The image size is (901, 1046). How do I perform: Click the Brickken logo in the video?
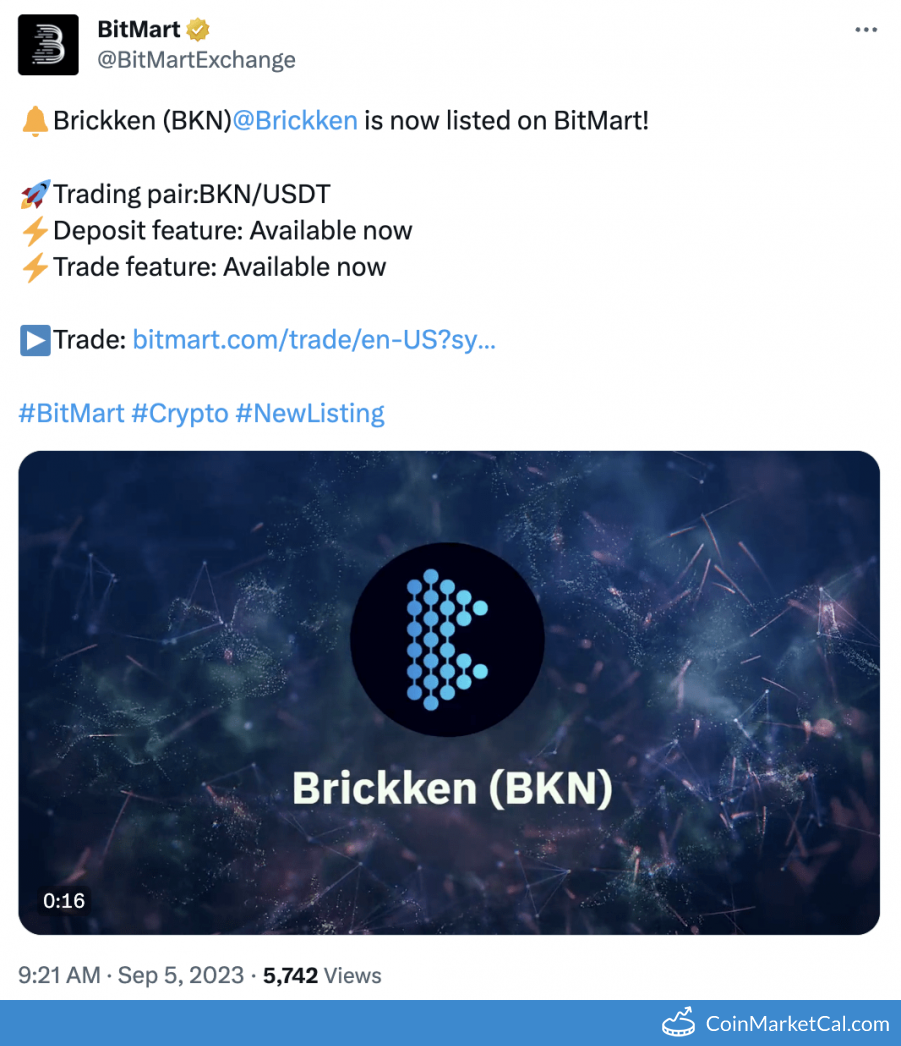click(x=447, y=640)
